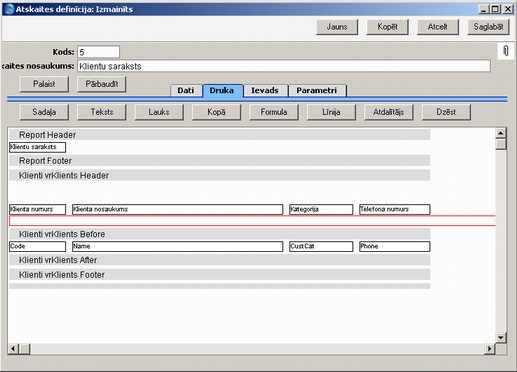Add a section with Sadaļa button

(44, 112)
